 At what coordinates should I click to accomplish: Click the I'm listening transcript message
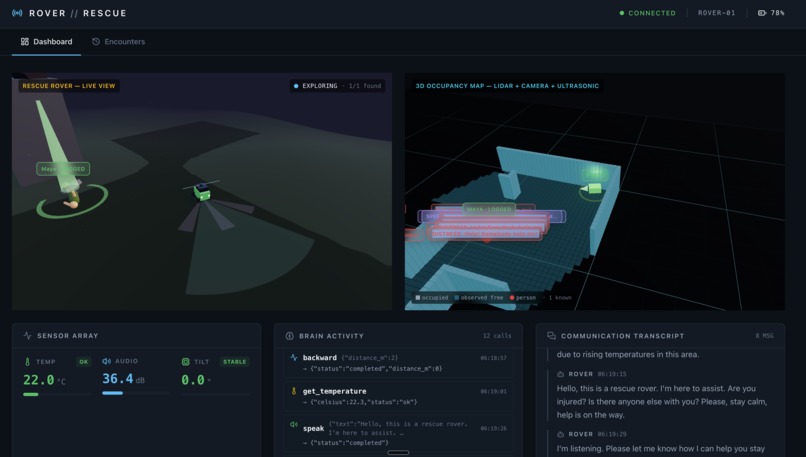[x=661, y=449]
